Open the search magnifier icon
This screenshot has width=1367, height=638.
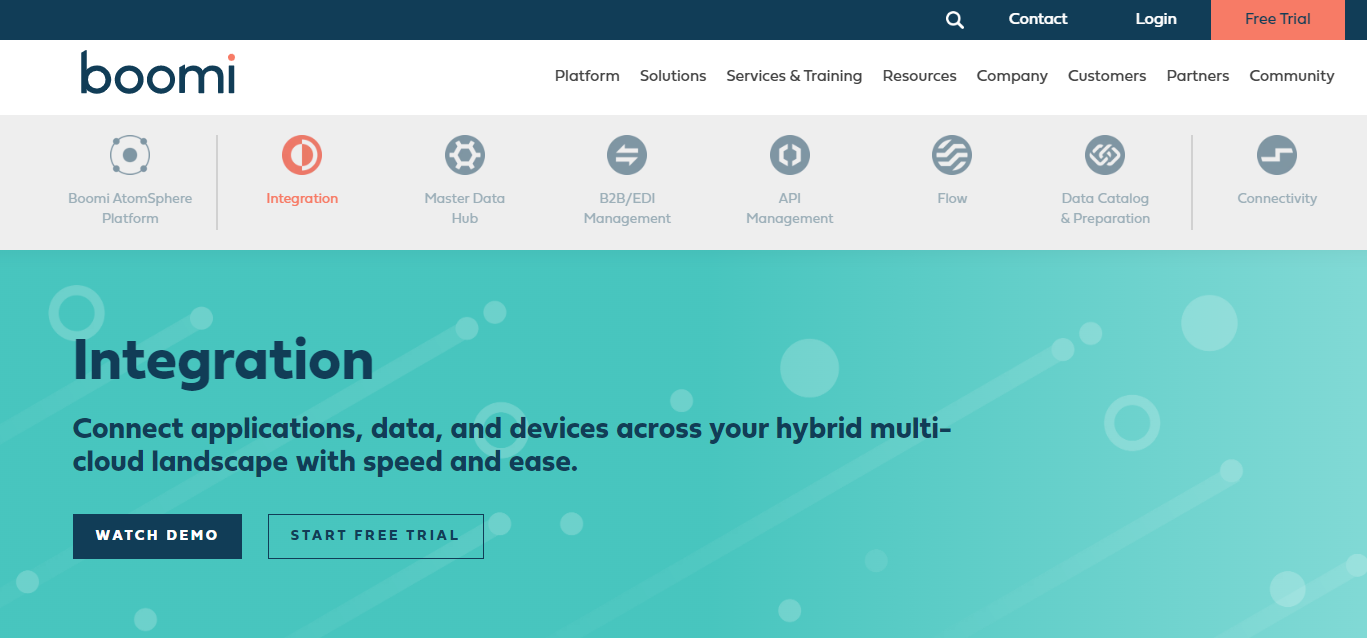click(x=954, y=19)
